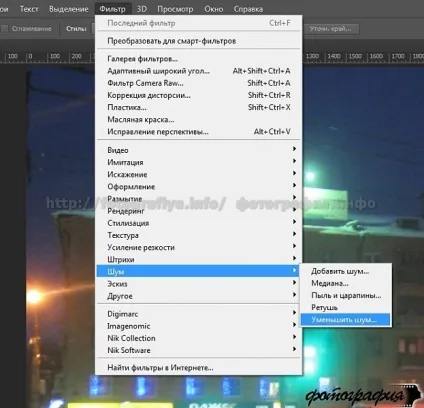
Task: Expand the Размытие filter submenu
Action: tap(199, 199)
